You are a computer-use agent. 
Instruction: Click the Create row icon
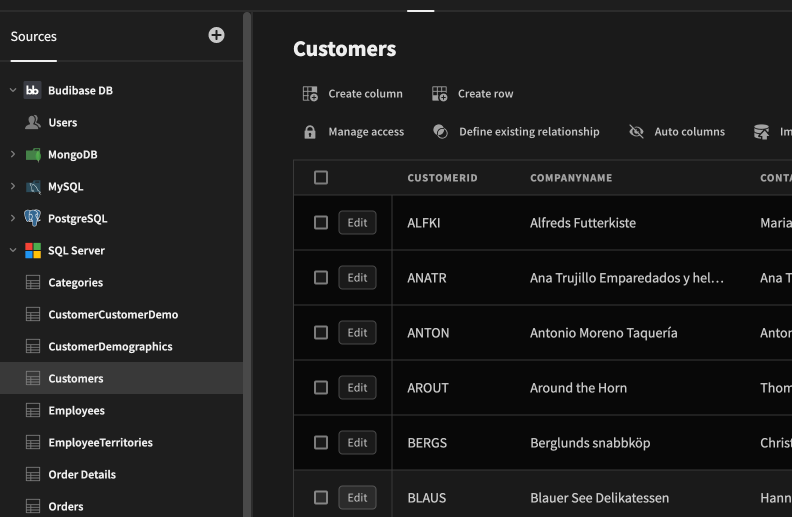(440, 94)
